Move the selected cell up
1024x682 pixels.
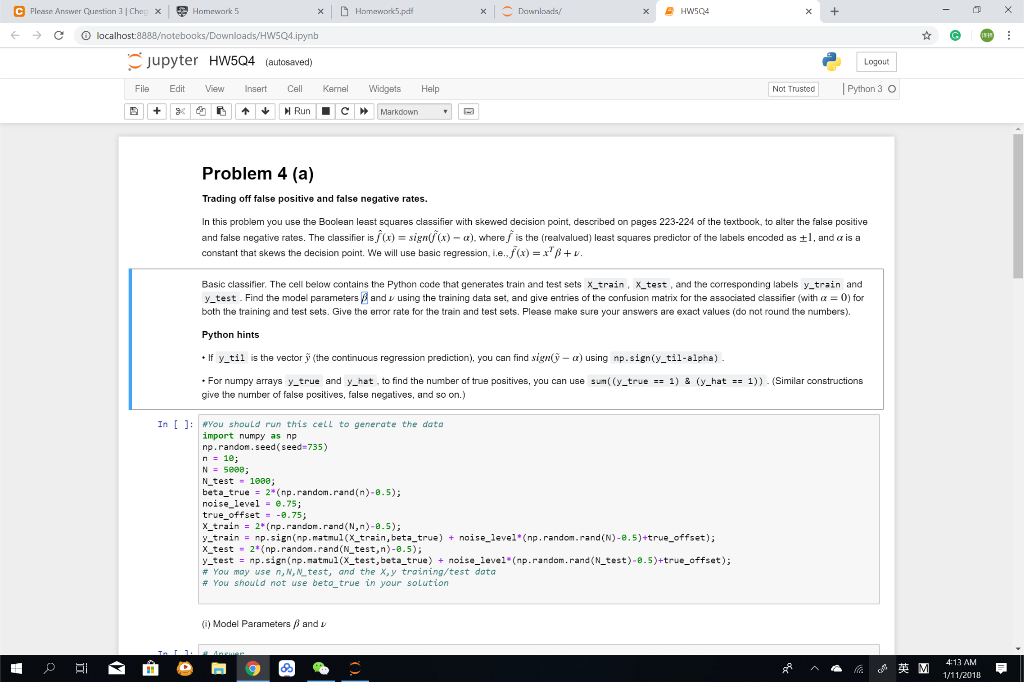[x=245, y=111]
